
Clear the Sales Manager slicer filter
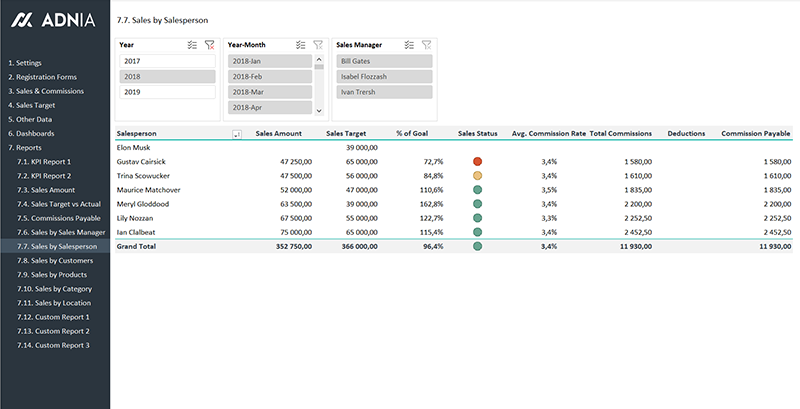[x=426, y=45]
